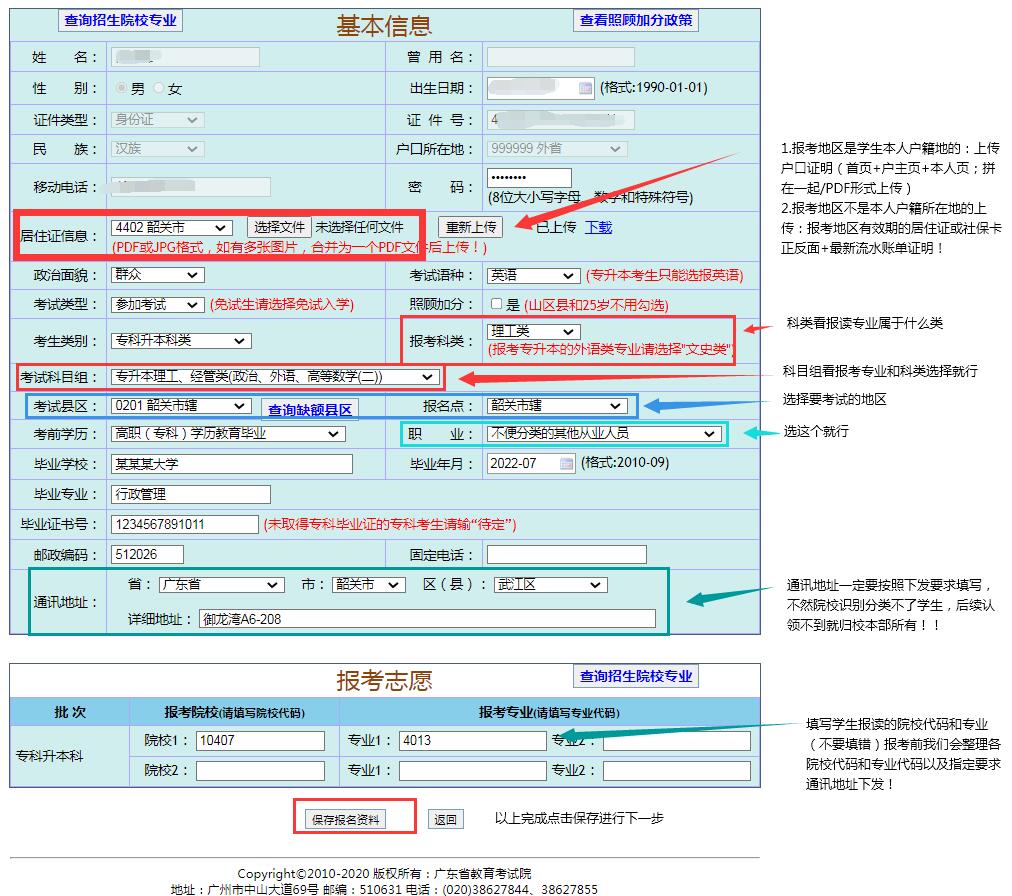Click the 固定电话 input field
The image size is (1012, 896).
click(x=566, y=555)
